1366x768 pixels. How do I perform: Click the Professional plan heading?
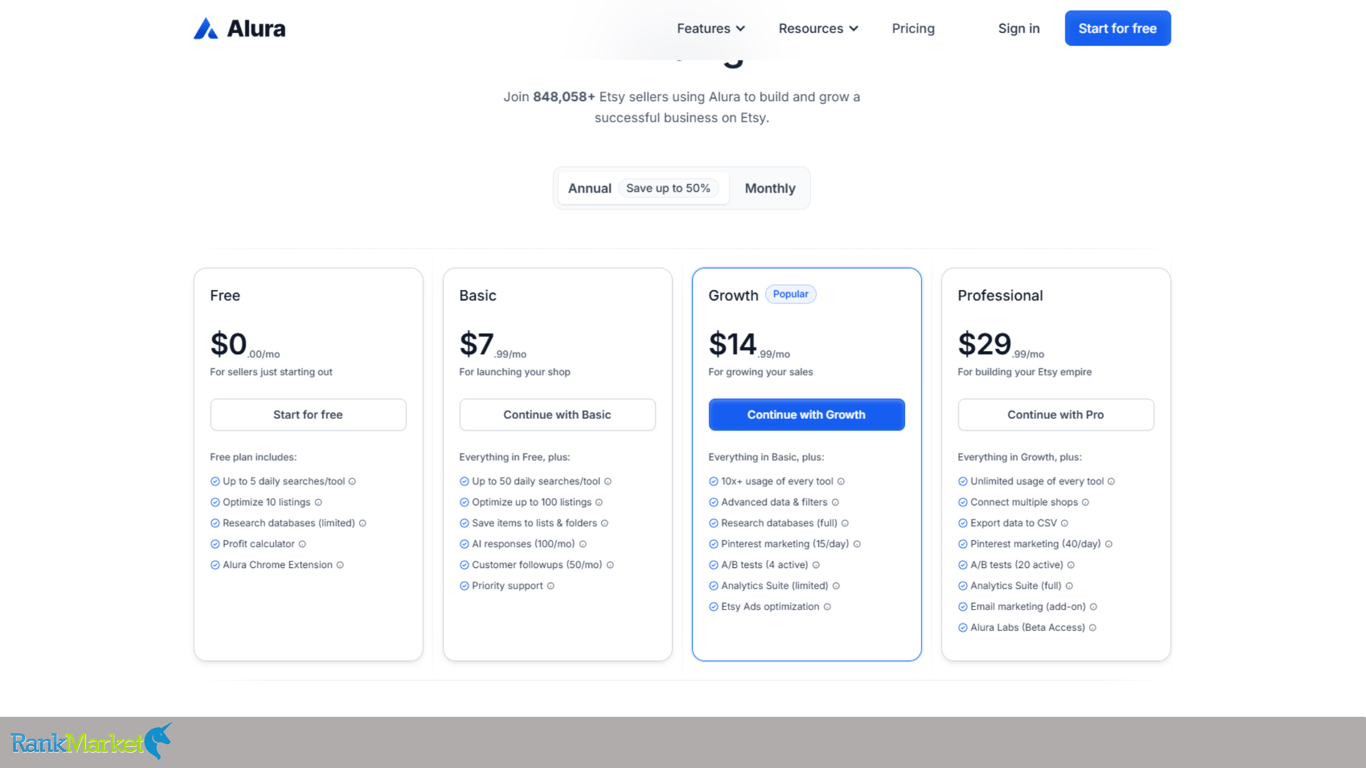pos(1000,295)
